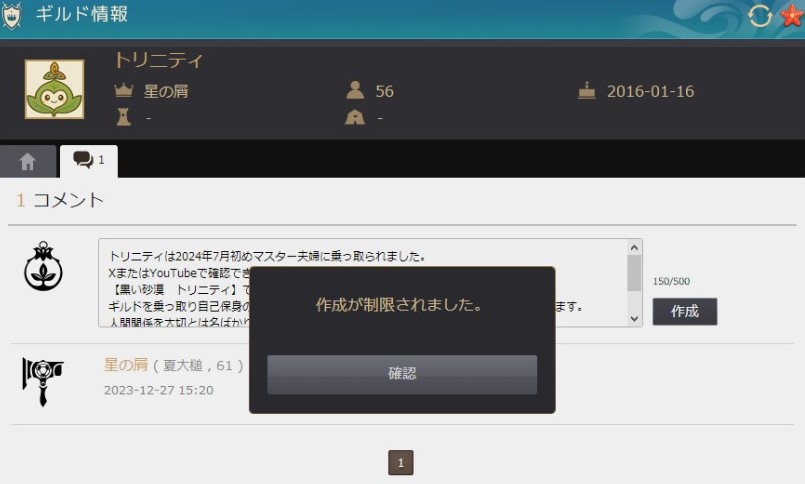Select the comments tab with speech bubble
The width and height of the screenshot is (805, 484).
[x=88, y=161]
